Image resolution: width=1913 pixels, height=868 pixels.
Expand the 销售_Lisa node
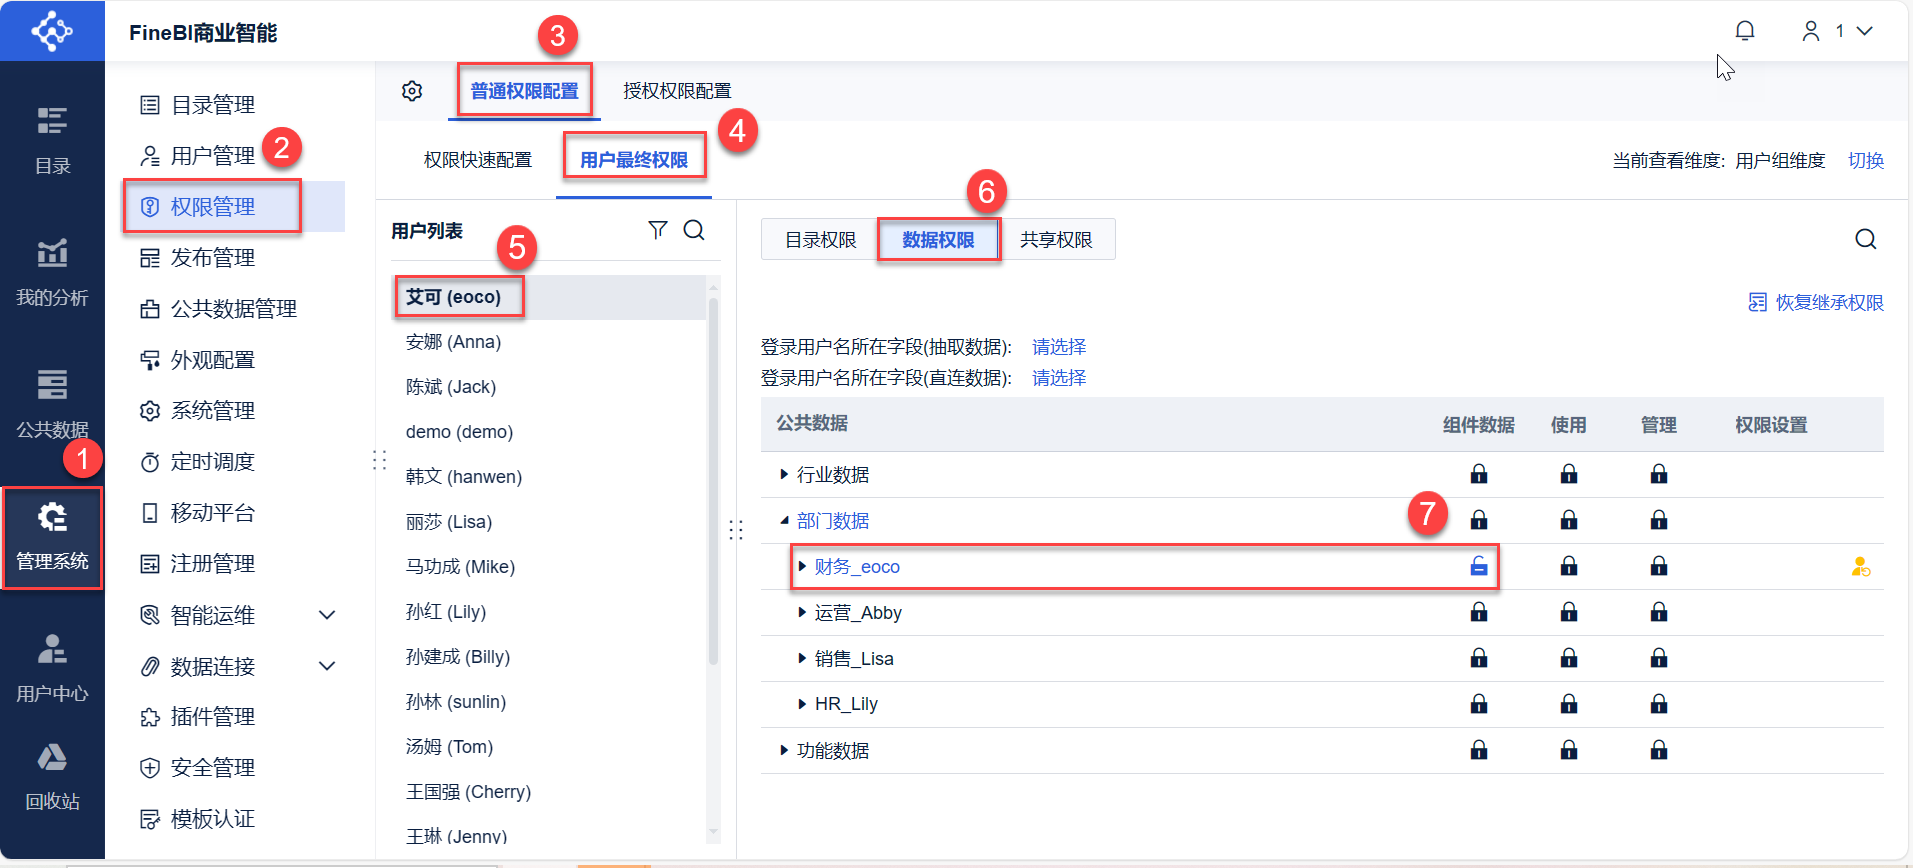click(x=802, y=658)
